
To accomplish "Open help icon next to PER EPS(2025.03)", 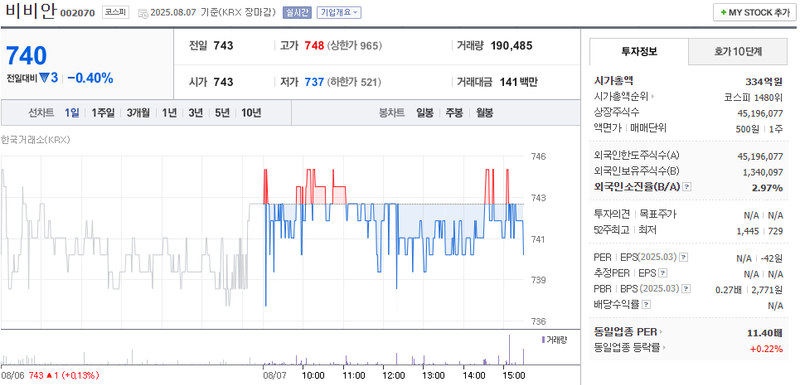I will coord(684,258).
